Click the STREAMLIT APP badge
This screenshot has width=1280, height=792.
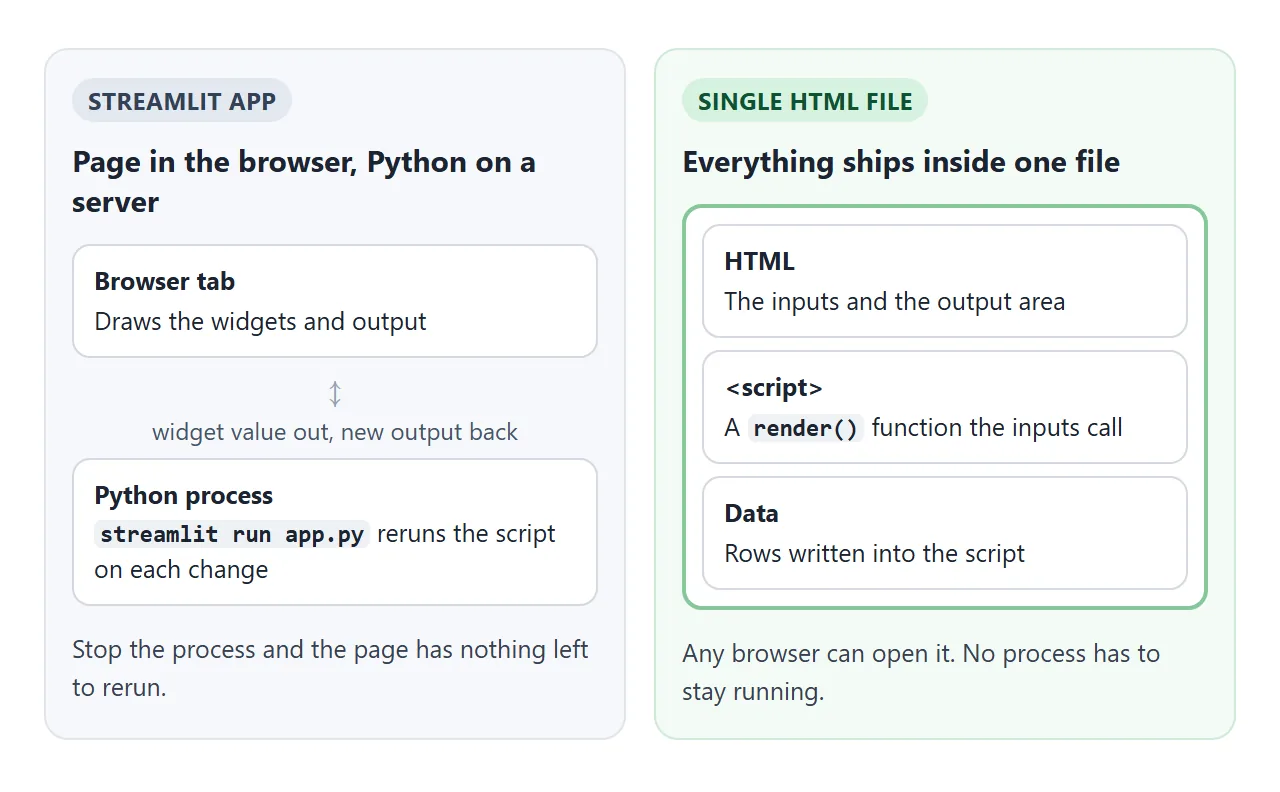pyautogui.click(x=181, y=101)
